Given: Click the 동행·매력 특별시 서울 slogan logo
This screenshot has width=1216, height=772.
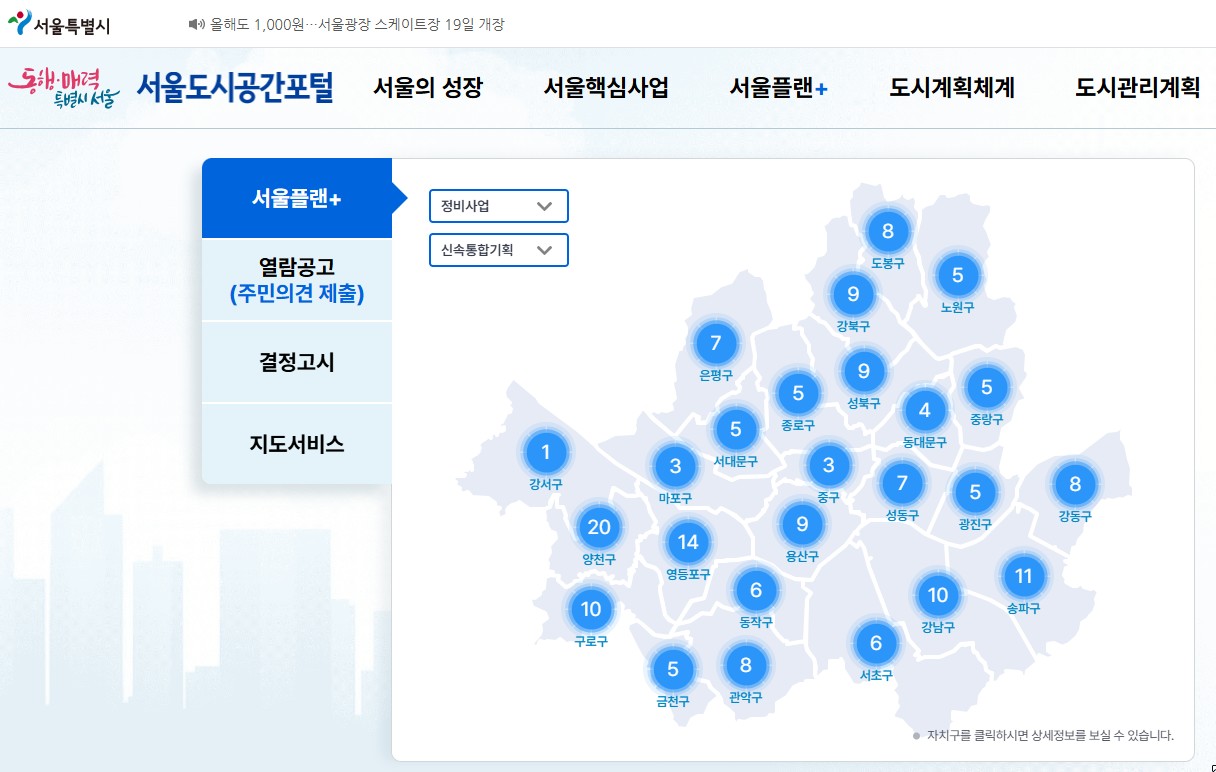Looking at the screenshot, I should [64, 88].
